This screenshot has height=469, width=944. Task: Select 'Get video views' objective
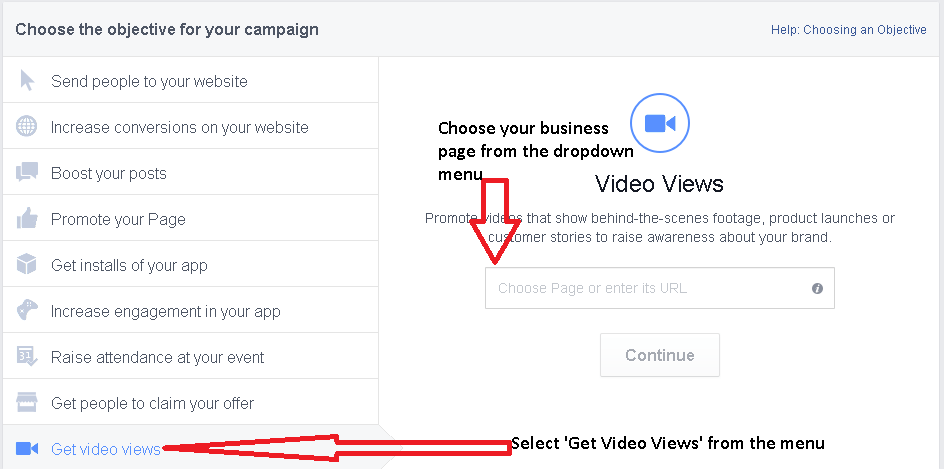coord(105,449)
